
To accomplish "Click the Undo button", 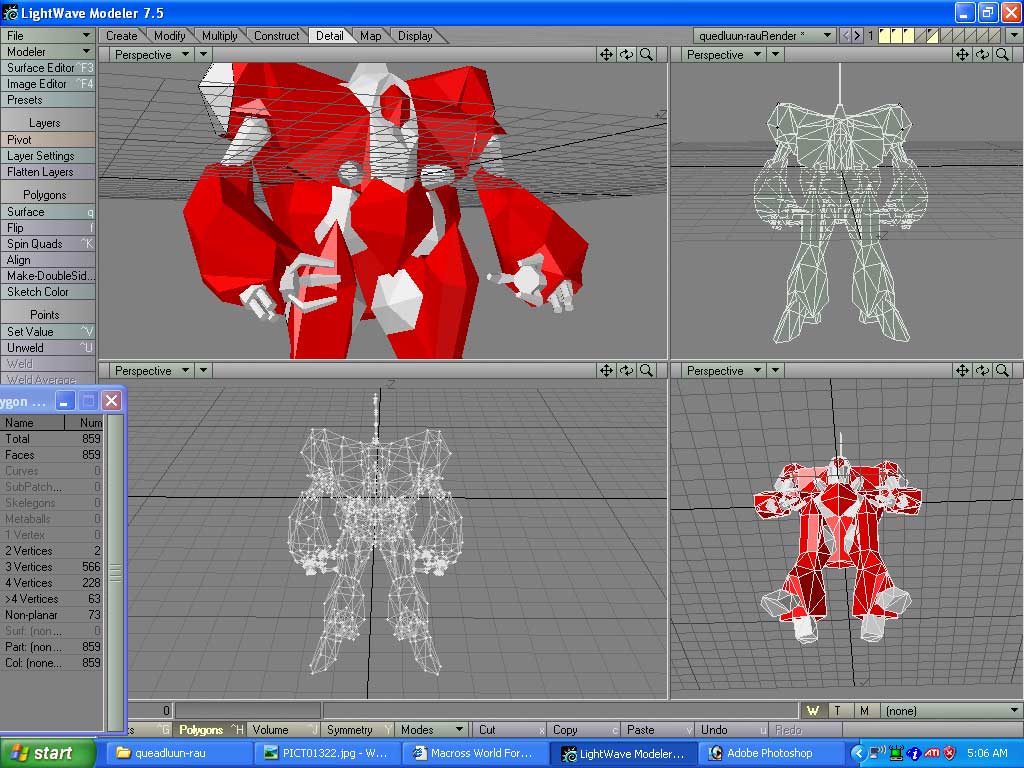I will [731, 729].
